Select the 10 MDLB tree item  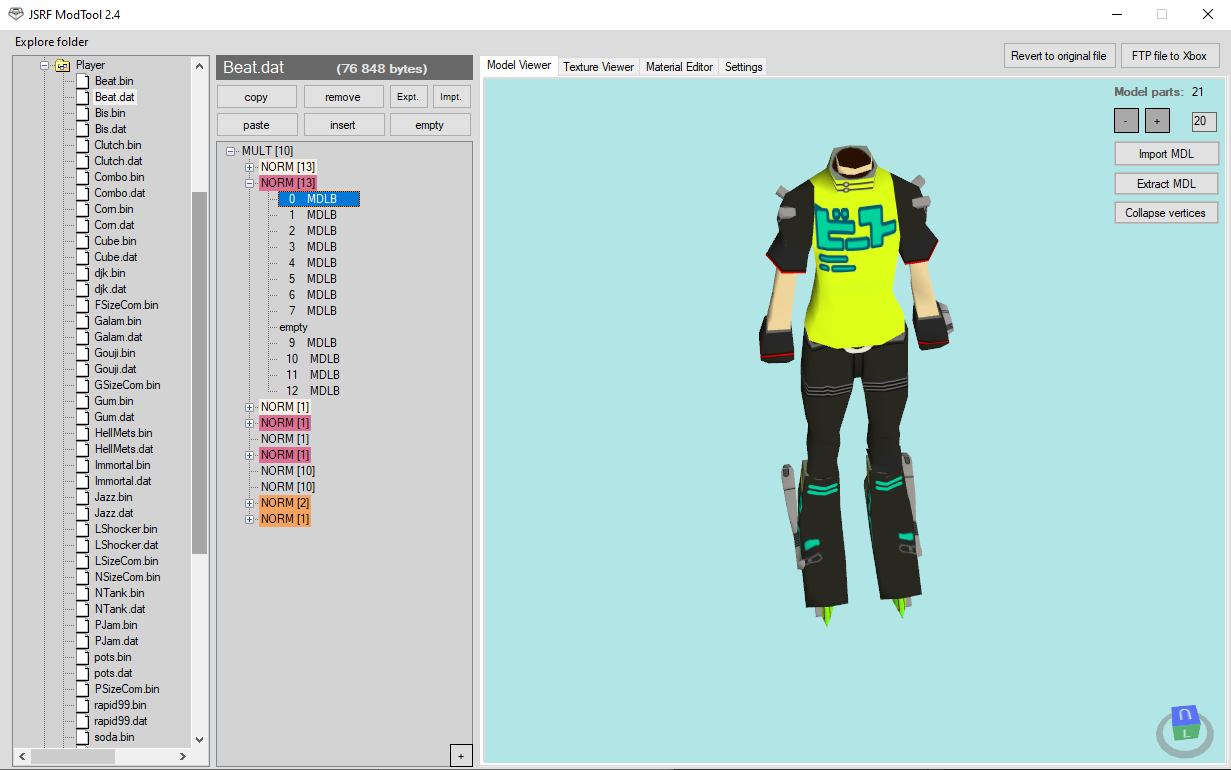pos(313,359)
